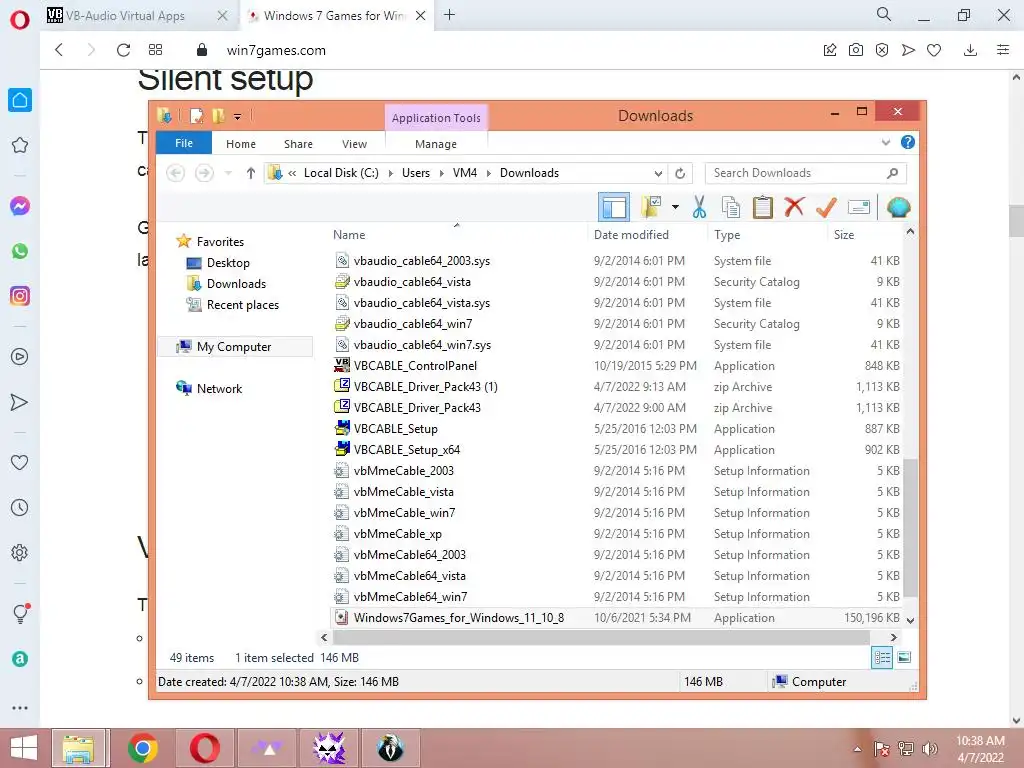Open the address bar history dropdown
The image size is (1024, 768).
click(658, 174)
